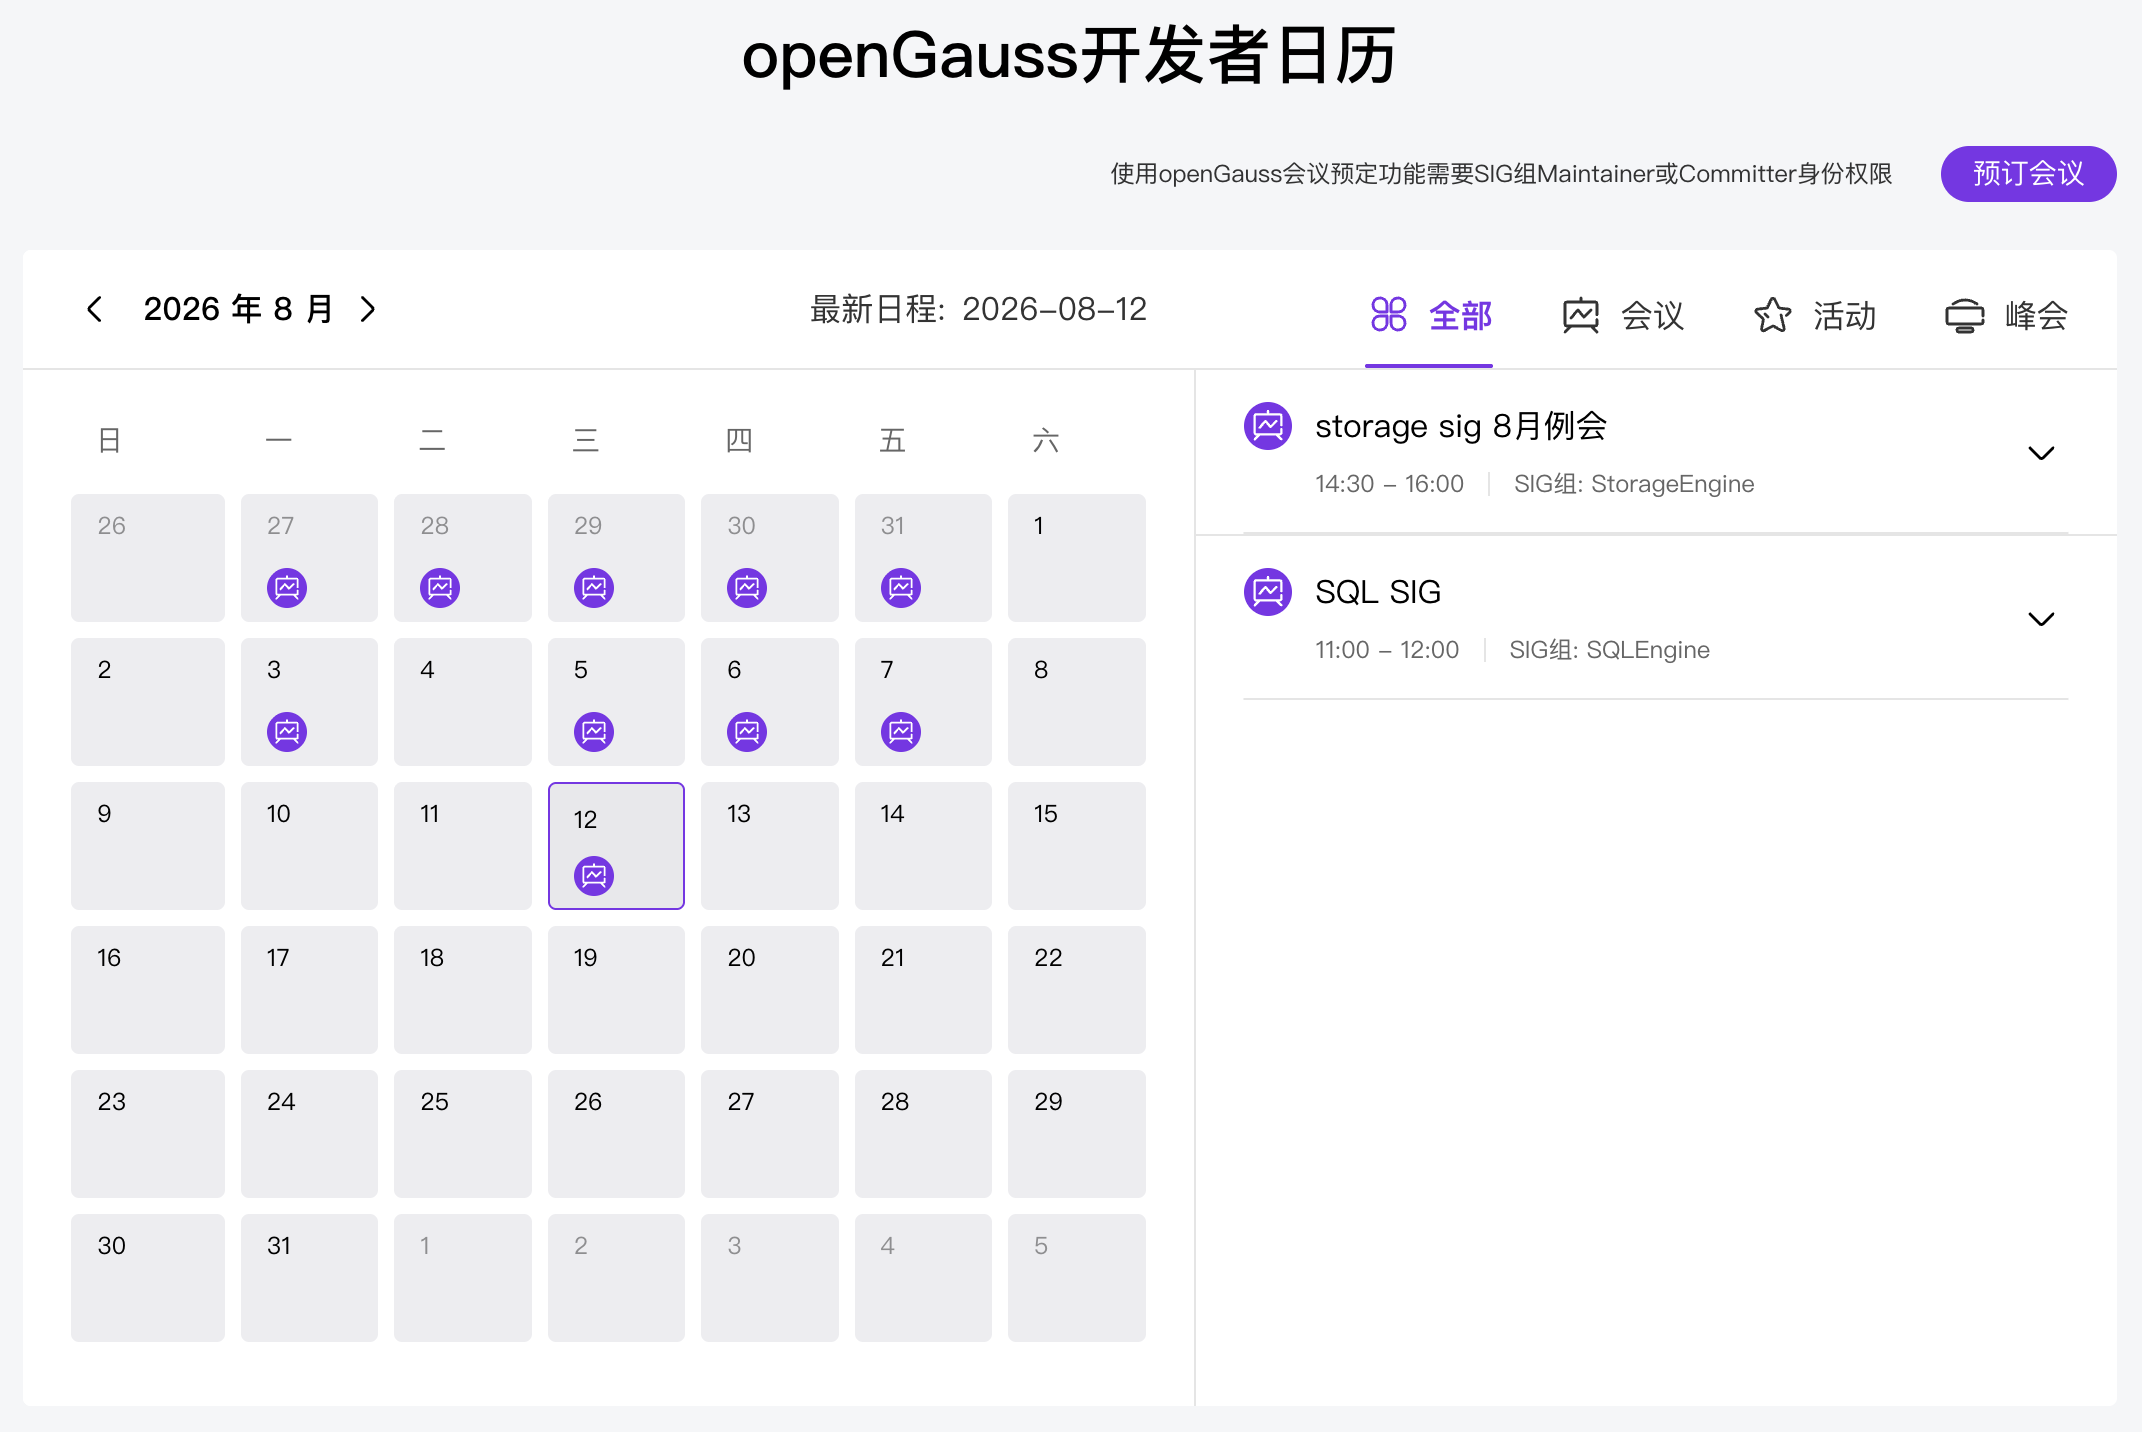The width and height of the screenshot is (2142, 1432).
Task: Click the 2026 年 8 月 month label
Action: tap(238, 309)
